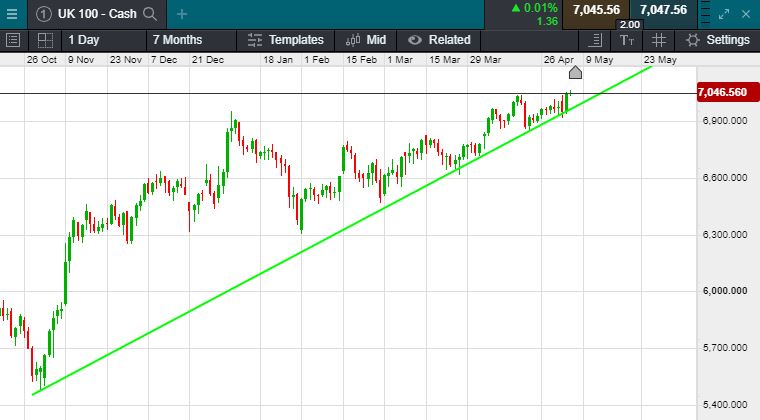Toggle the chart gridlines
The width and height of the screenshot is (760, 420).
tap(659, 40)
